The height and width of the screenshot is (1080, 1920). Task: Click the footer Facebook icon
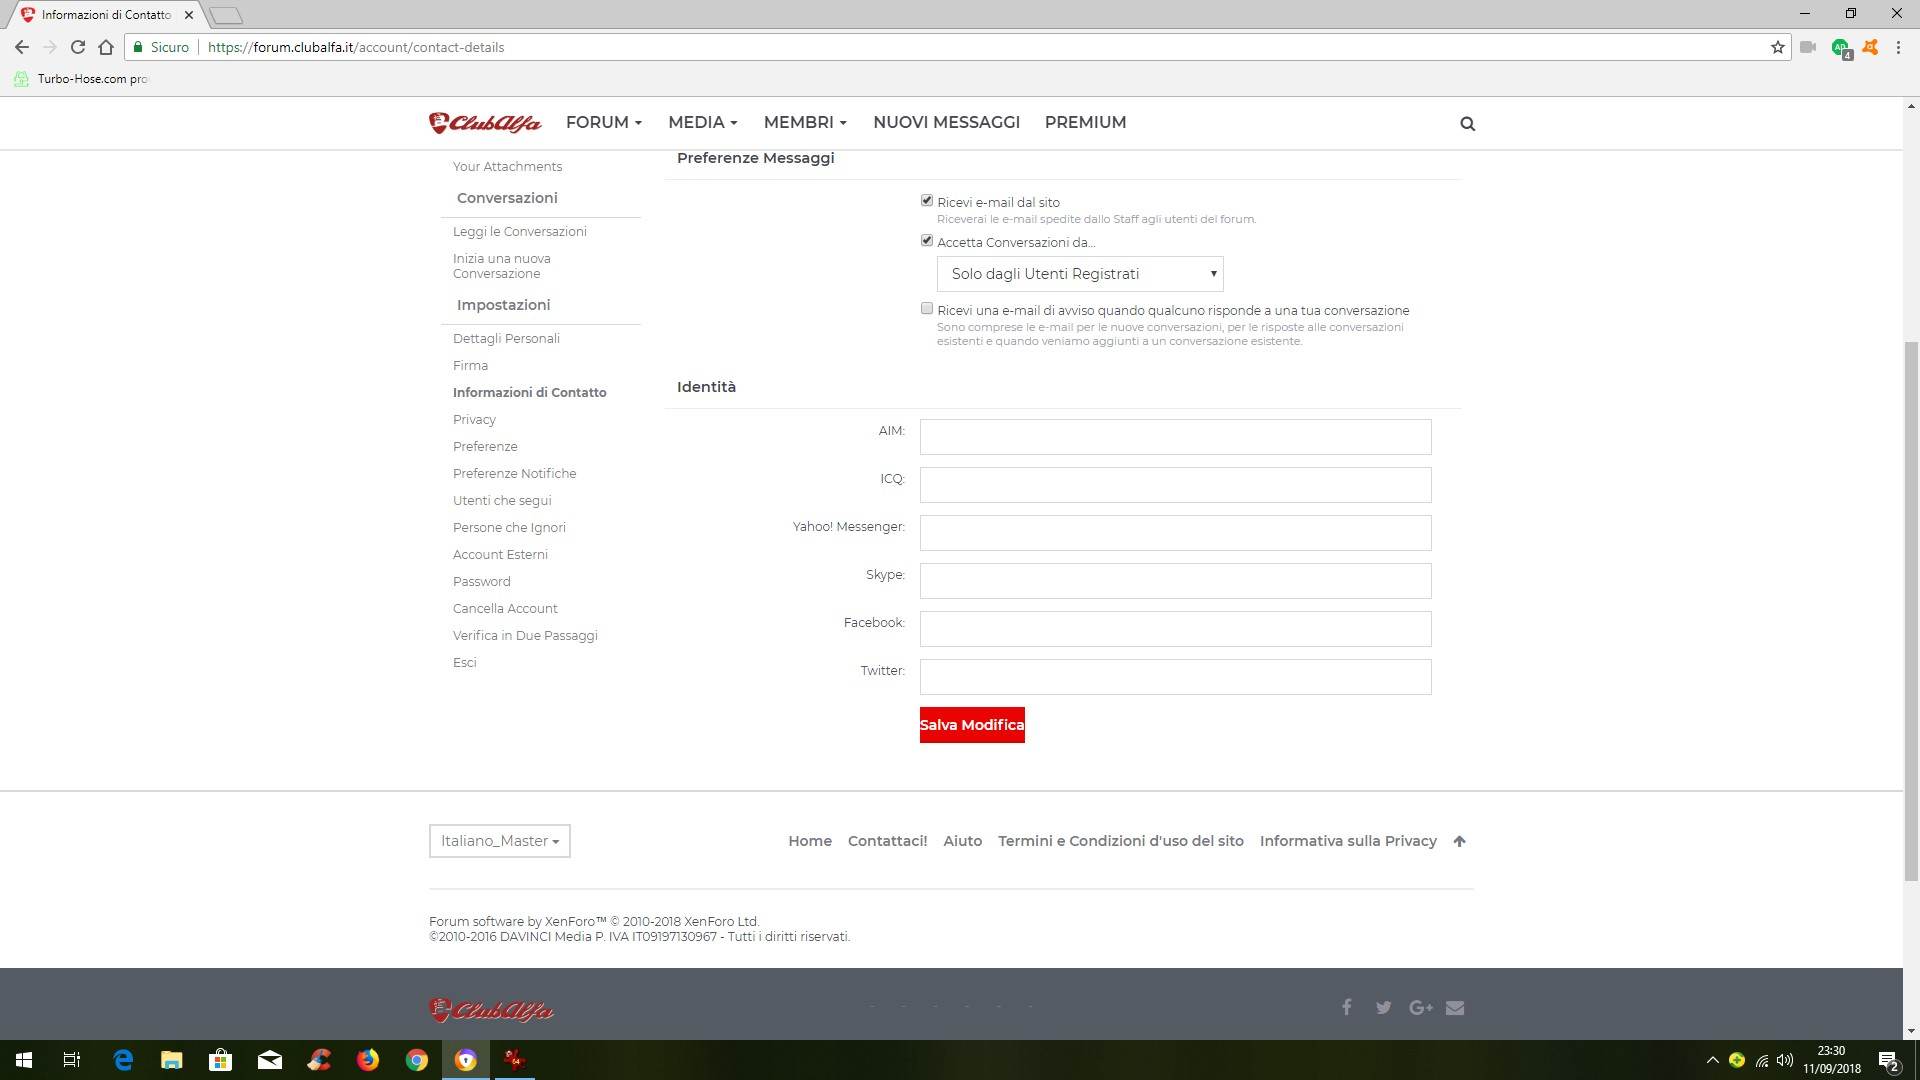click(x=1347, y=1007)
